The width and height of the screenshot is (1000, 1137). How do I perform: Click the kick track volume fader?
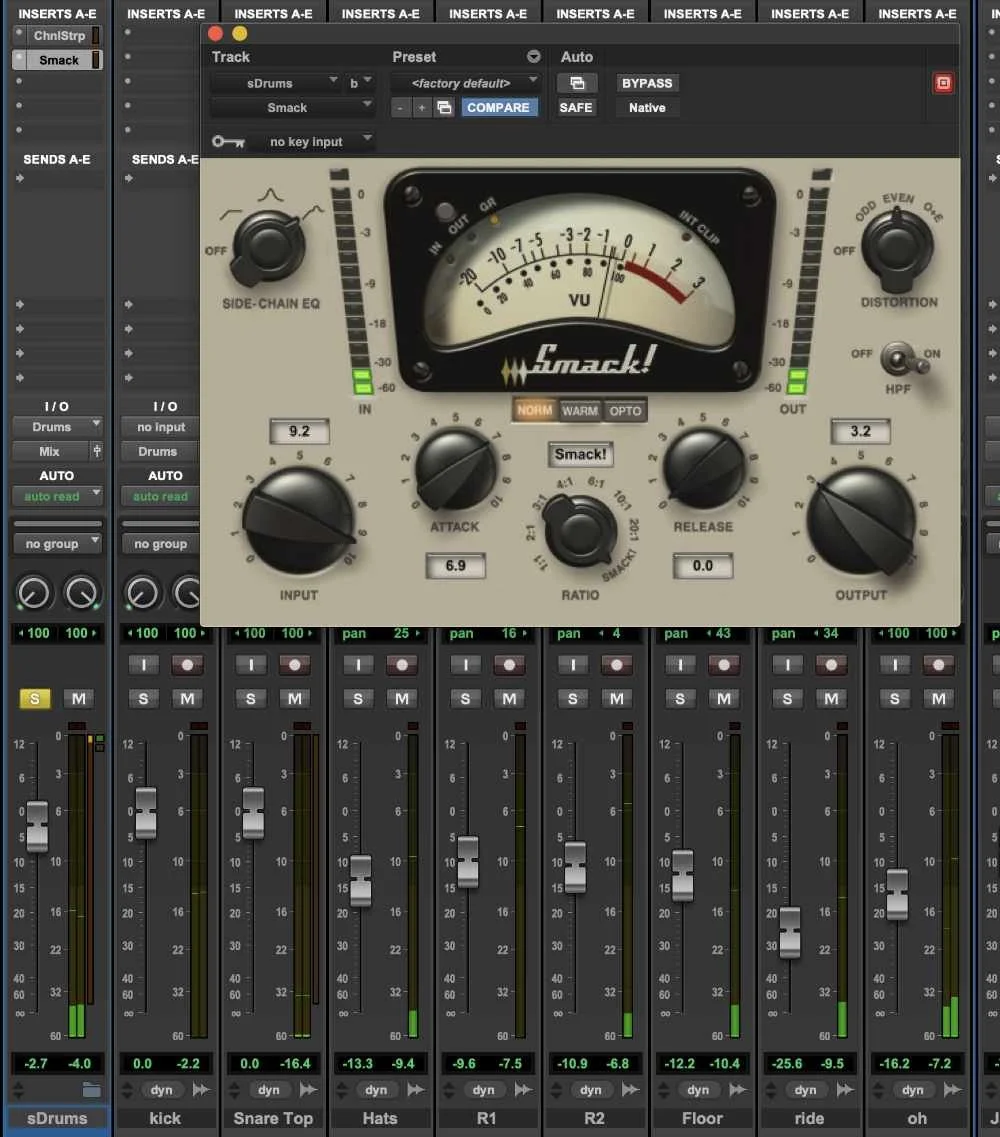click(x=146, y=814)
